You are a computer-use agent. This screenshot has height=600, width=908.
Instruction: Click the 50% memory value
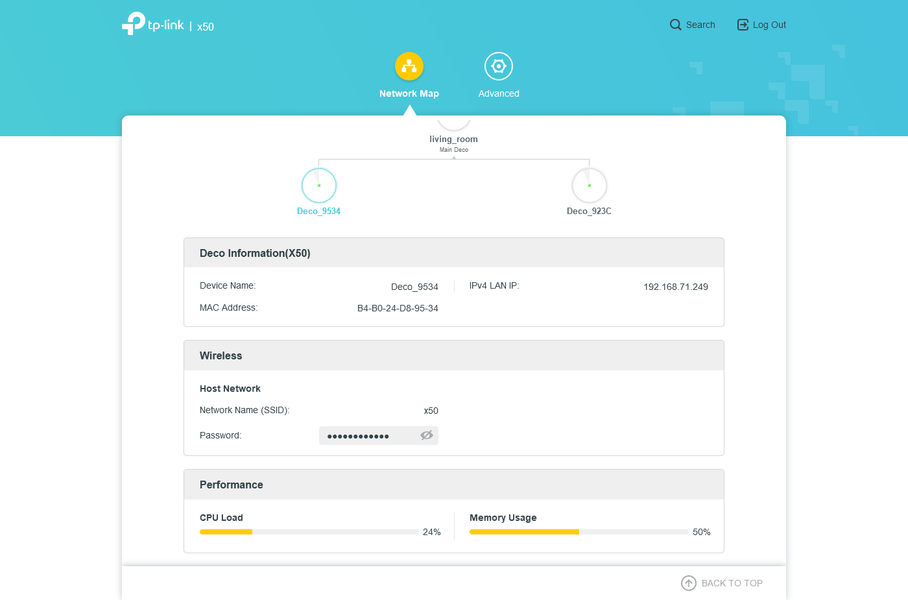click(x=701, y=532)
